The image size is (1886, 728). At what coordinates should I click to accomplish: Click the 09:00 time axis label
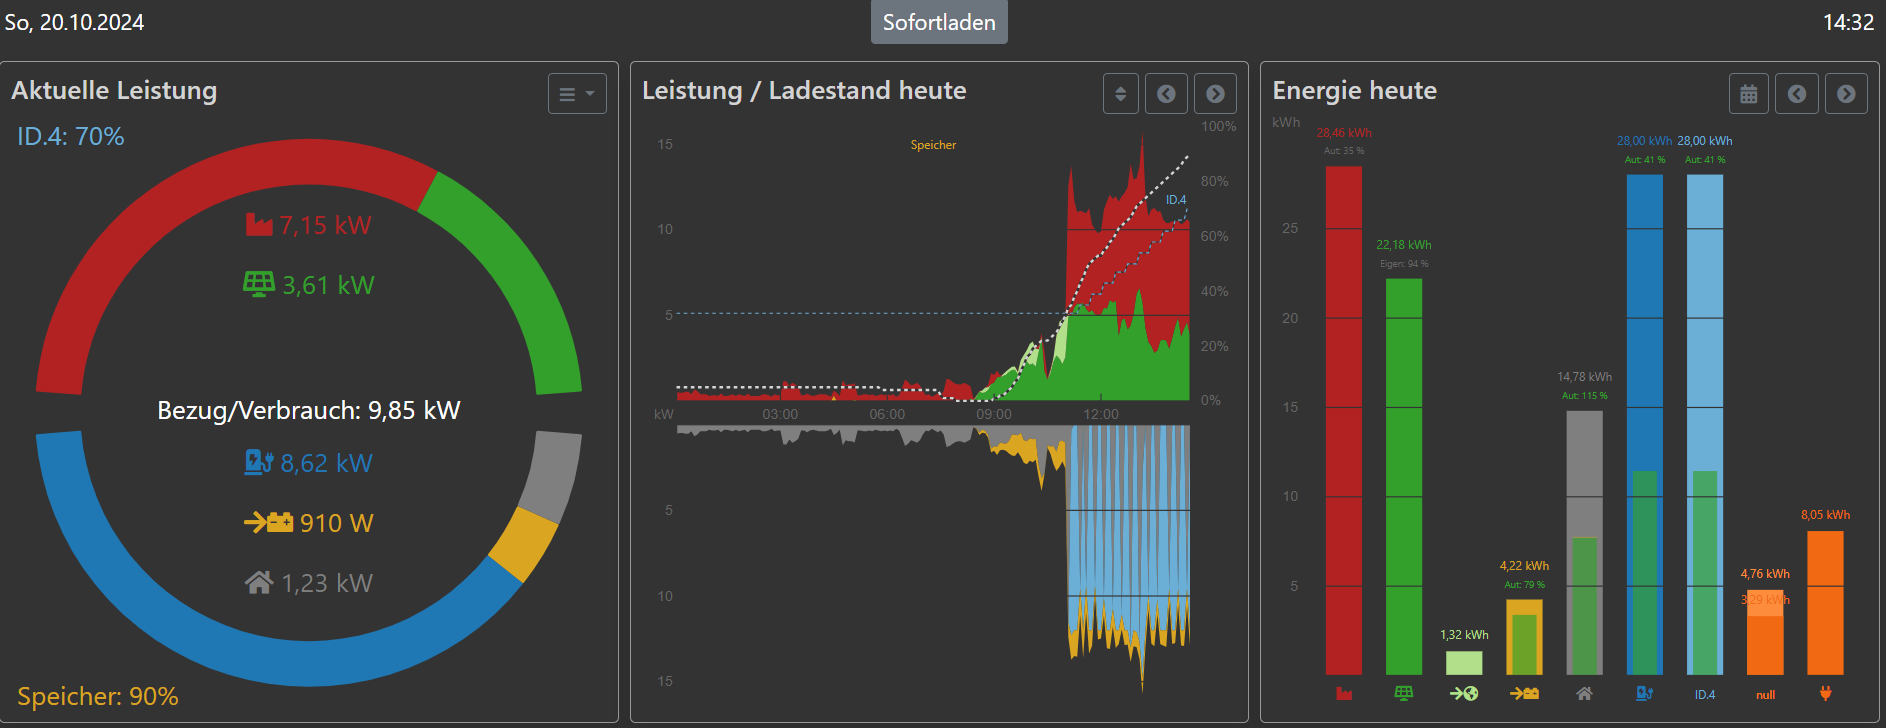click(994, 414)
